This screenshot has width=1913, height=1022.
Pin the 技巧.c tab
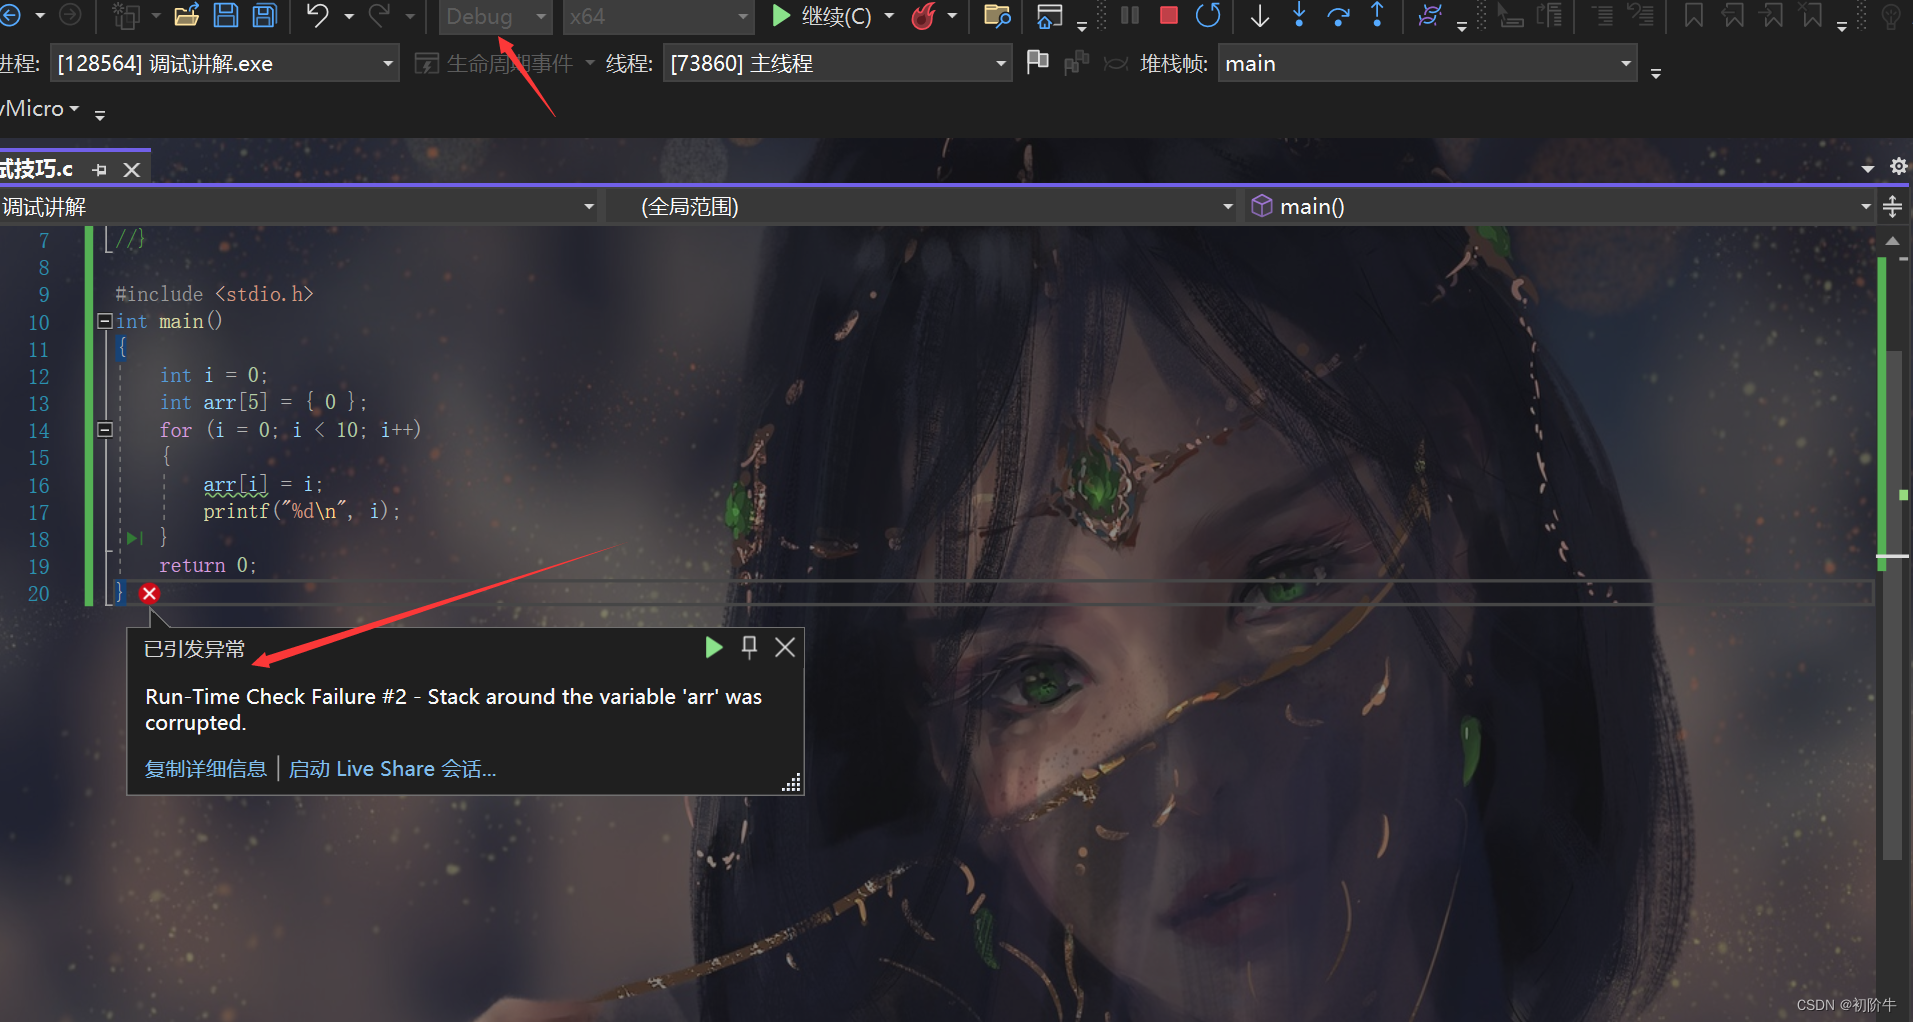[99, 170]
